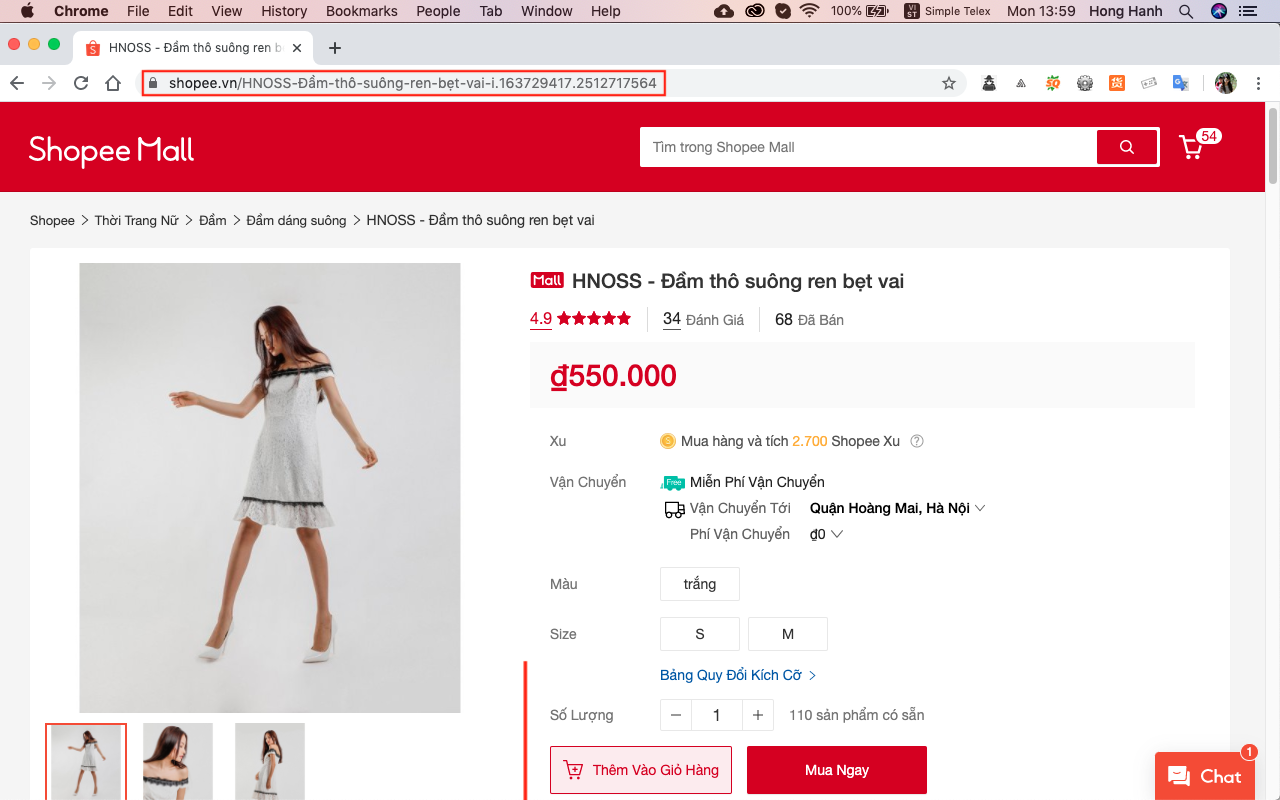View the 34 Đánh Giá reviews
1280x800 pixels.
[x=703, y=319]
